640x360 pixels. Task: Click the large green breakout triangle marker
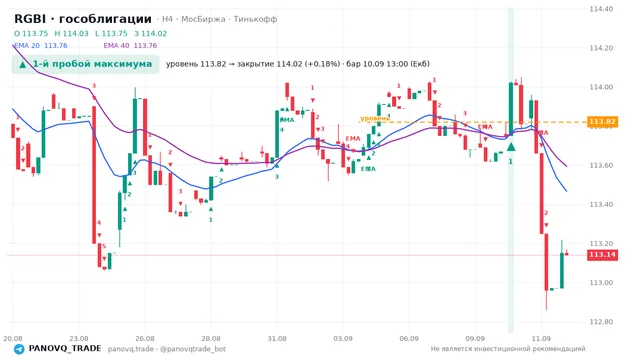coord(511,147)
